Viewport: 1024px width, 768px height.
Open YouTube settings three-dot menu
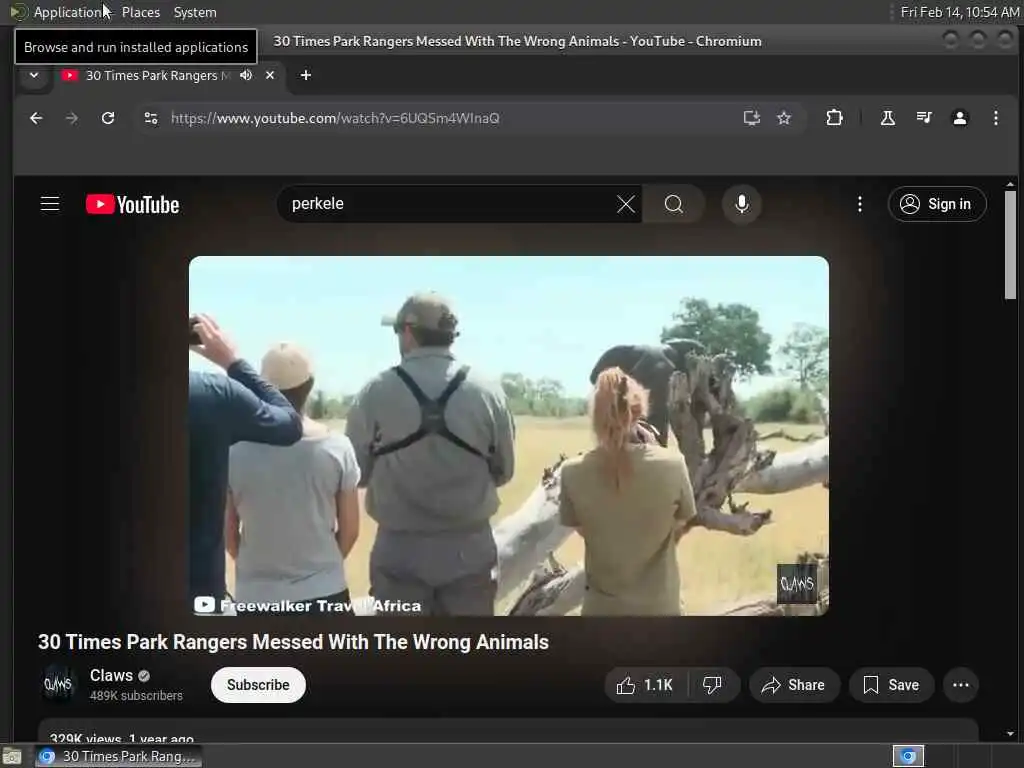(859, 204)
